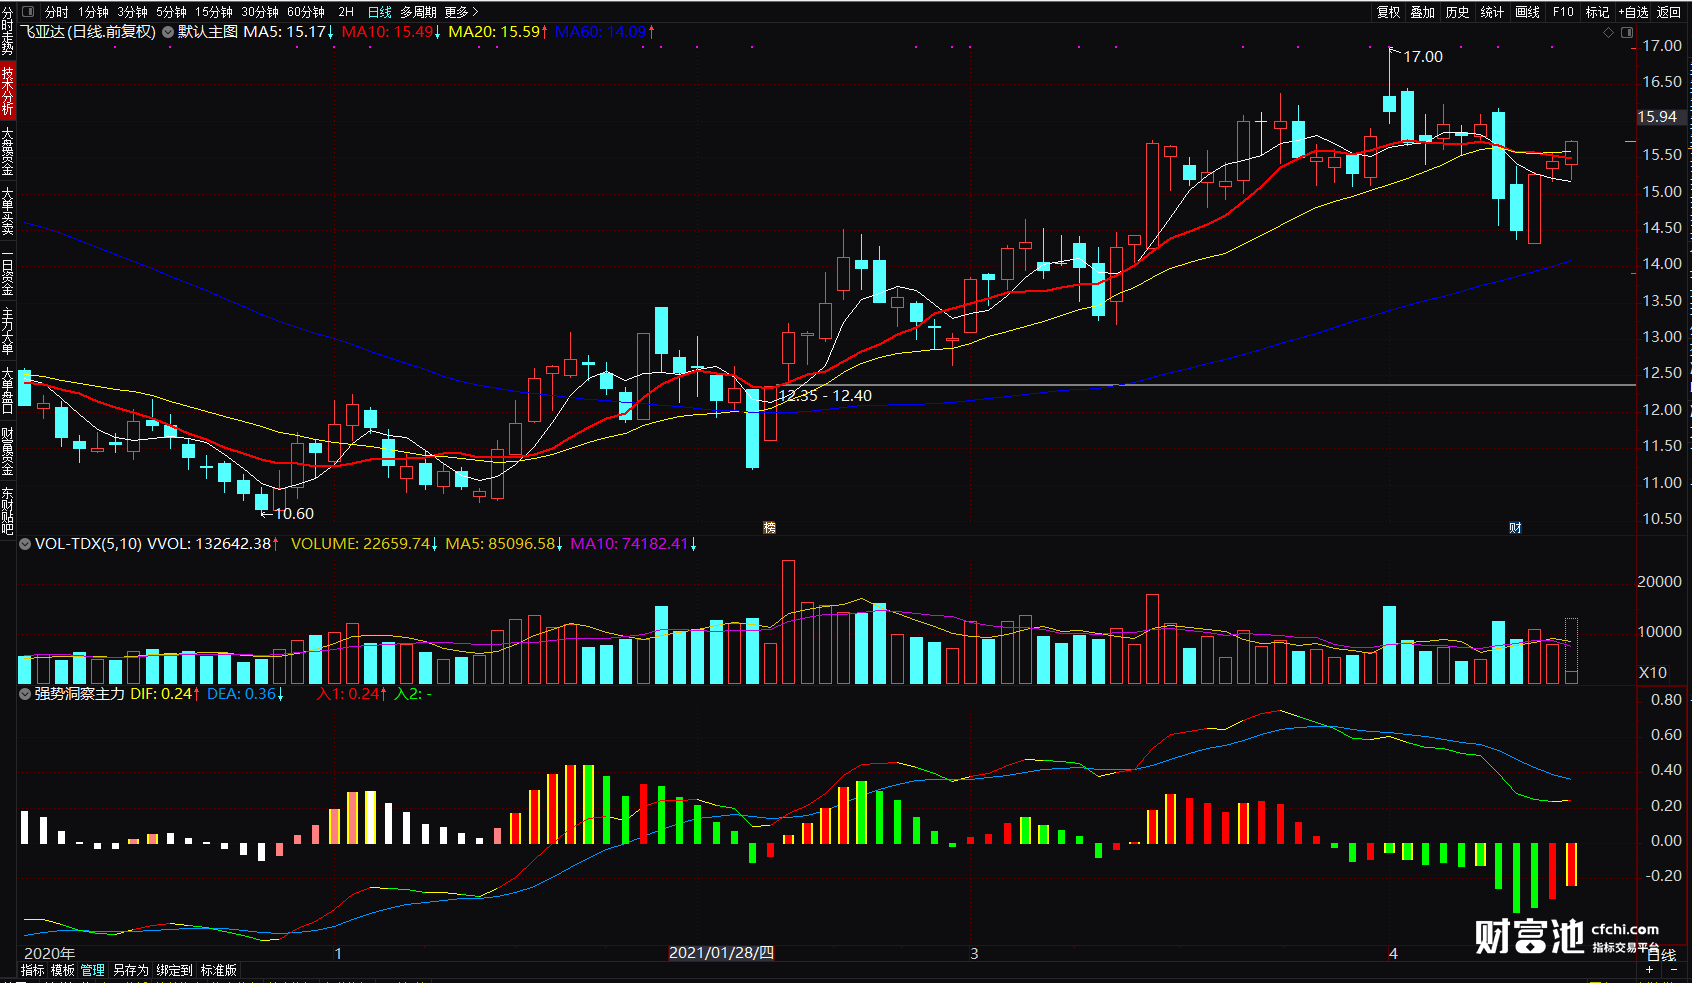The width and height of the screenshot is (1692, 983).
Task: Open the 分时走势 sidebar tab
Action: (x=7, y=30)
